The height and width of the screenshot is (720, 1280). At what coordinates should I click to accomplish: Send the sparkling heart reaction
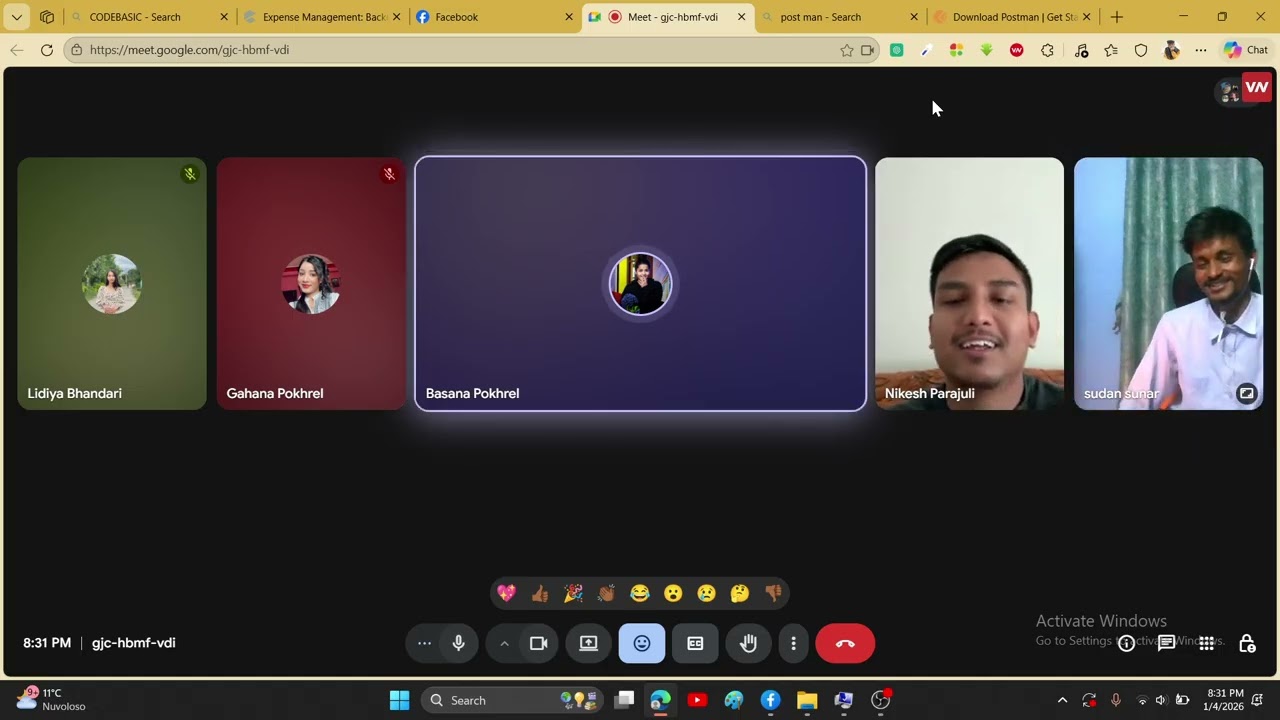pyautogui.click(x=507, y=593)
